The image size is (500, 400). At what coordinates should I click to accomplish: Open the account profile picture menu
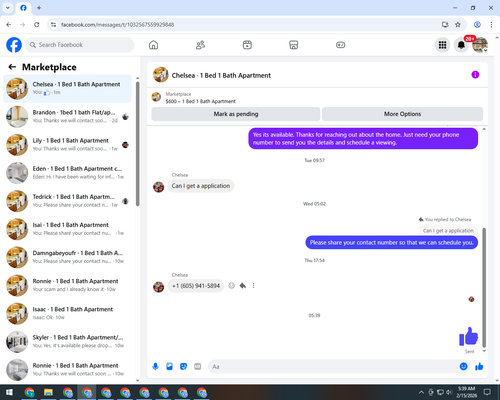click(480, 45)
